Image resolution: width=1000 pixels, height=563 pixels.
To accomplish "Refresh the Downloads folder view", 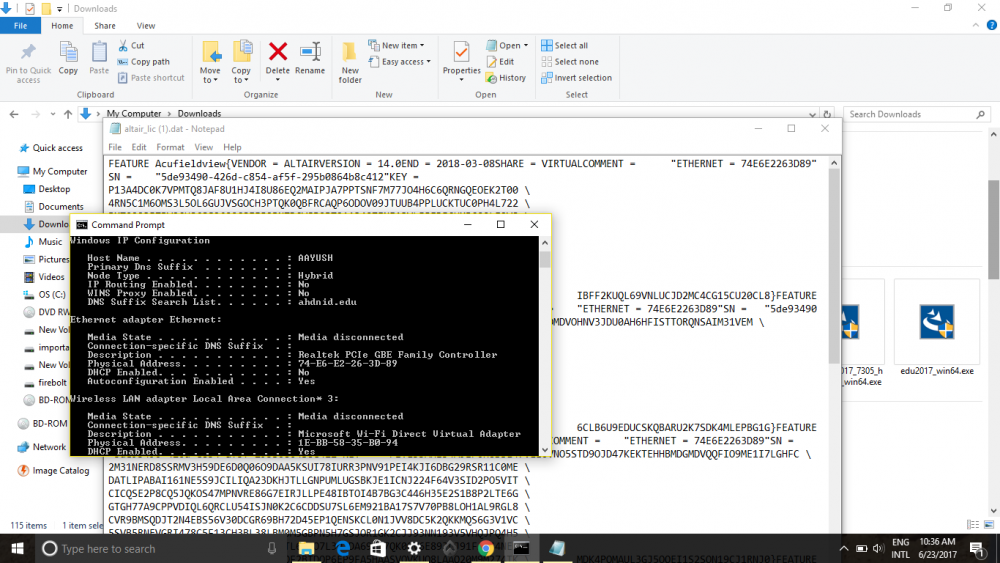I will tap(827, 114).
